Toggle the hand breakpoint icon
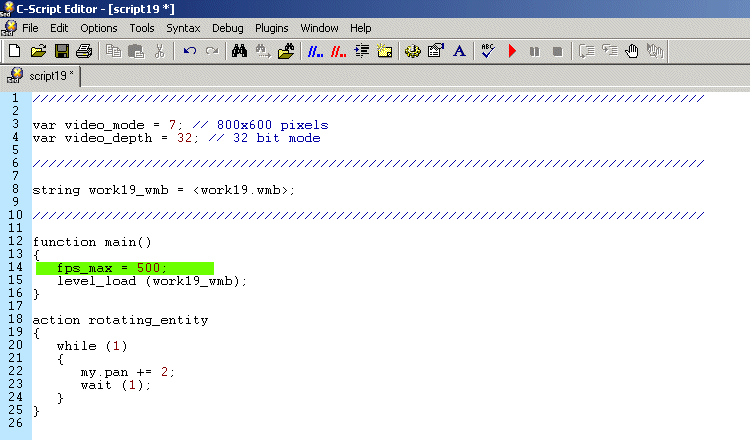 click(631, 50)
